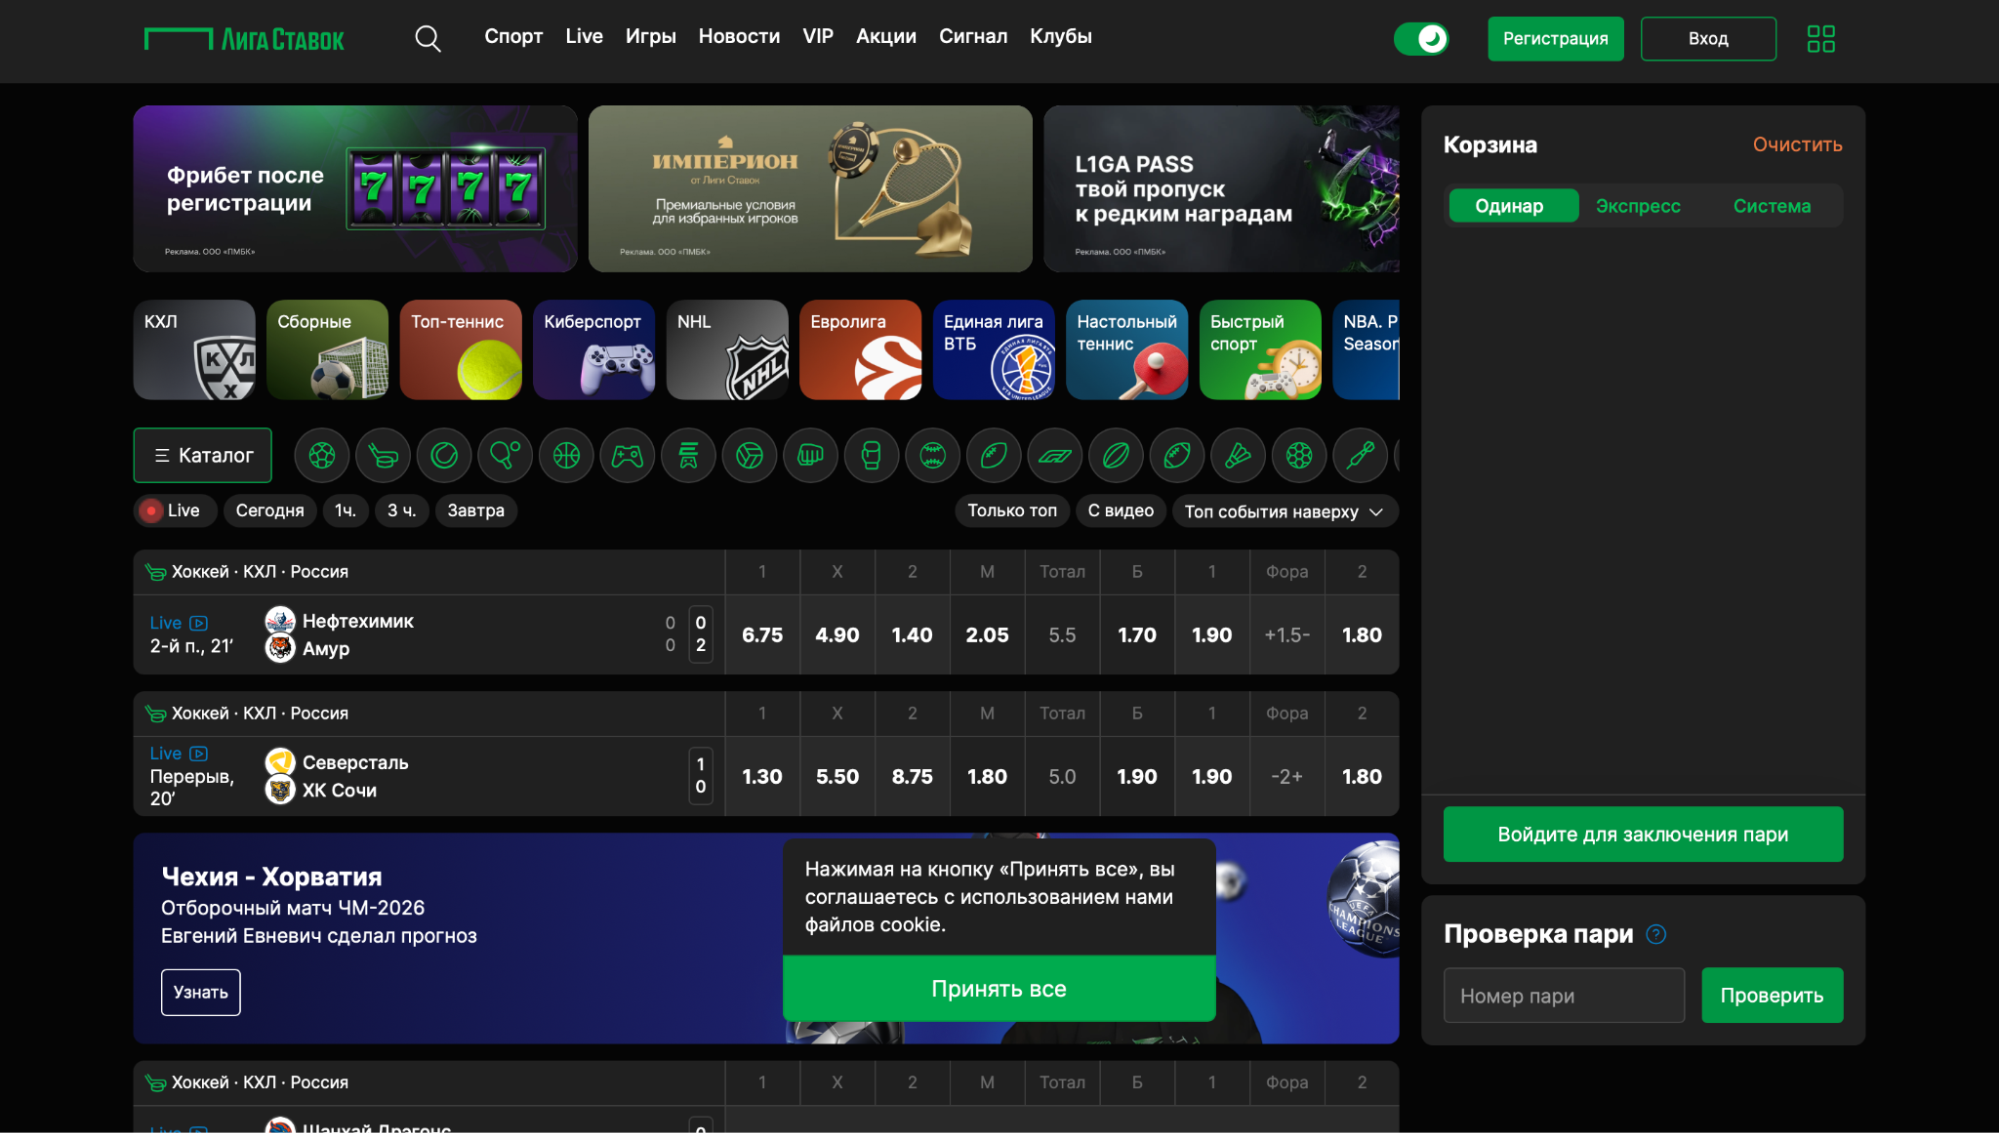Go to Лига Ставок logo home
Viewport: 1999px width, 1134px height.
click(x=244, y=39)
